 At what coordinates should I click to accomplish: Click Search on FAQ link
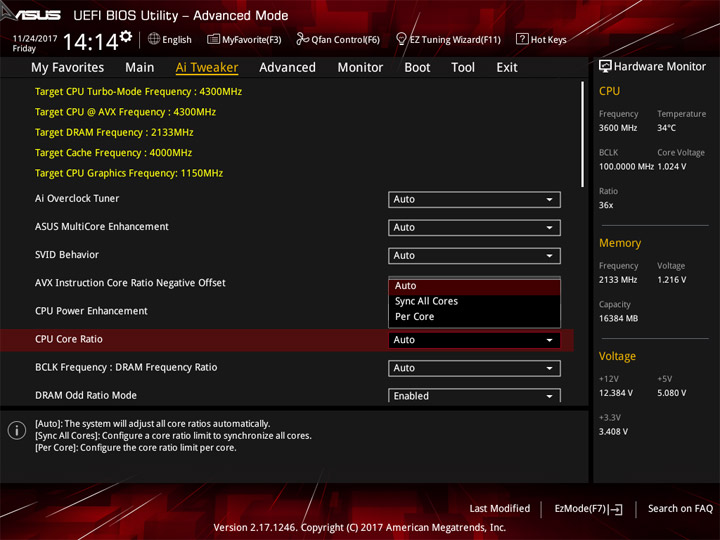coord(681,508)
